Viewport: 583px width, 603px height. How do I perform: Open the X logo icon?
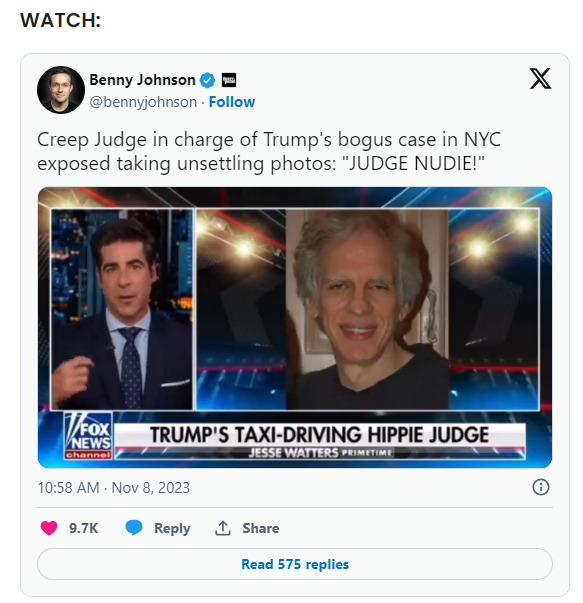(540, 78)
